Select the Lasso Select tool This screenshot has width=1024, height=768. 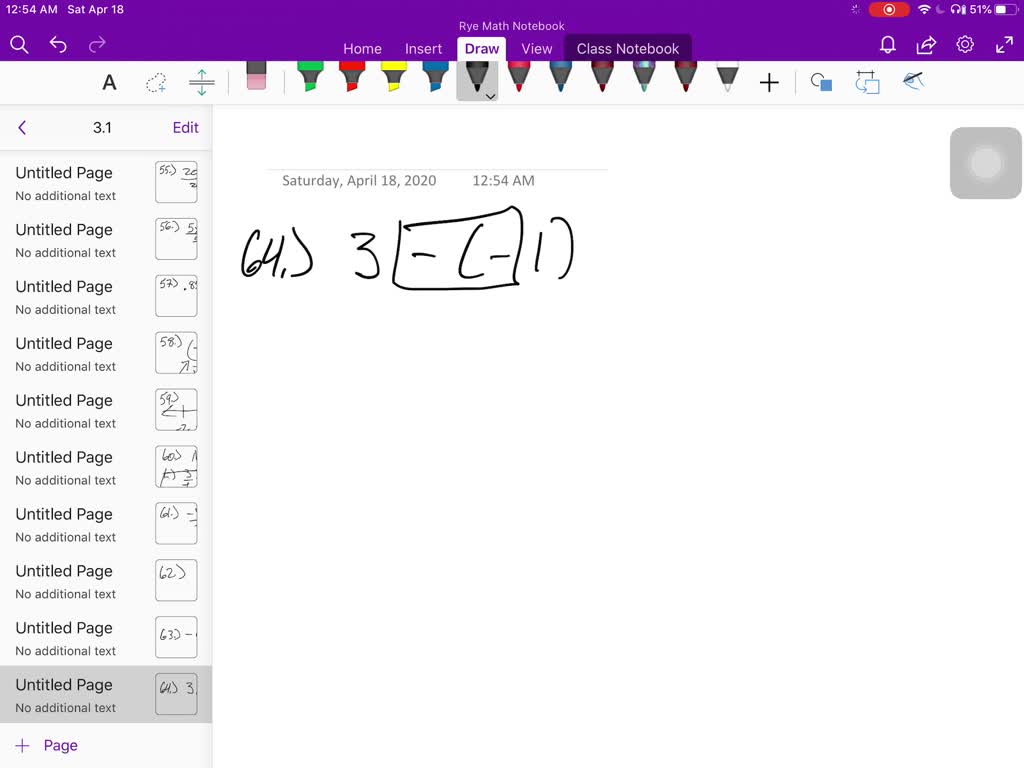(156, 83)
